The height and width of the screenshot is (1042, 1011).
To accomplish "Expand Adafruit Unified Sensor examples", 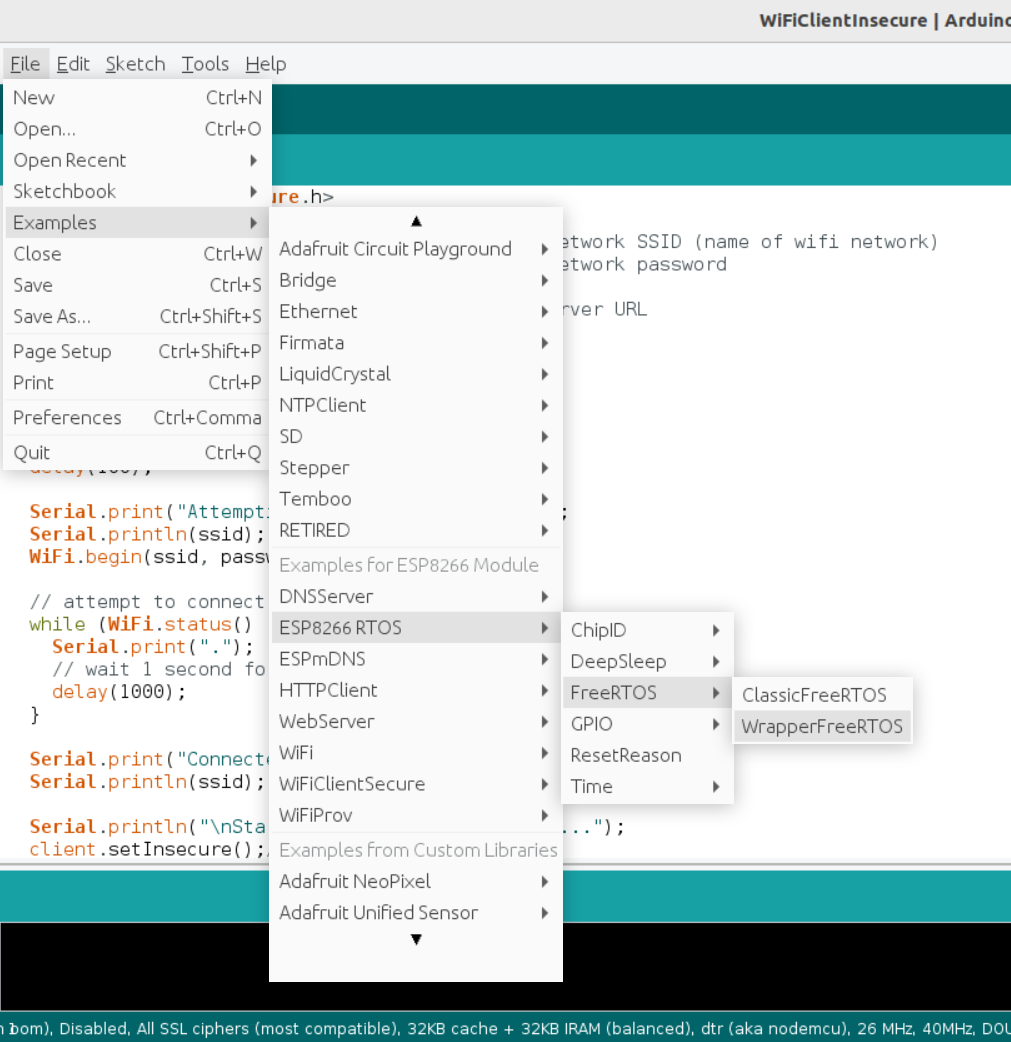I will click(x=416, y=913).
